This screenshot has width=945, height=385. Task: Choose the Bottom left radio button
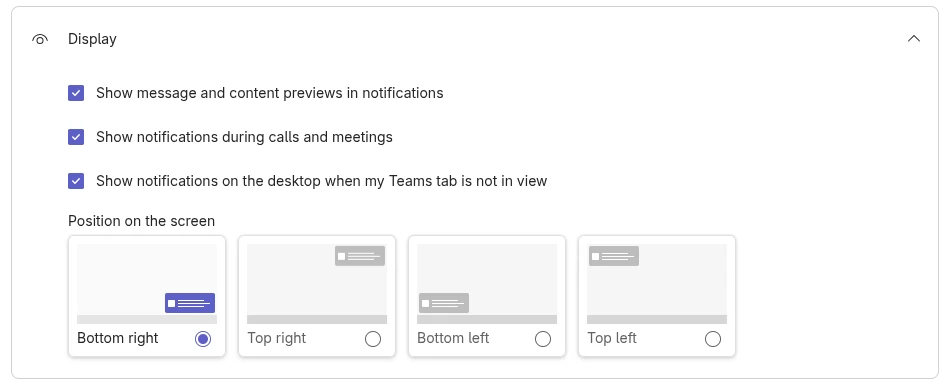coord(543,339)
